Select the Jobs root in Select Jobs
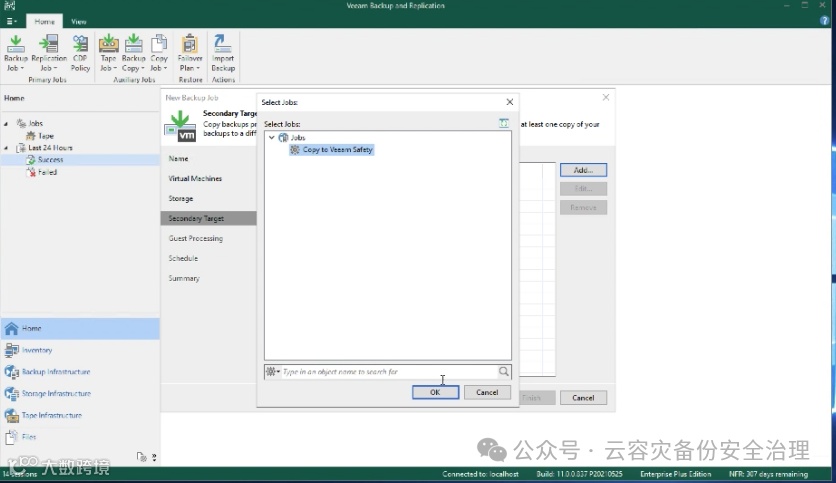This screenshot has height=483, width=836. 298,138
